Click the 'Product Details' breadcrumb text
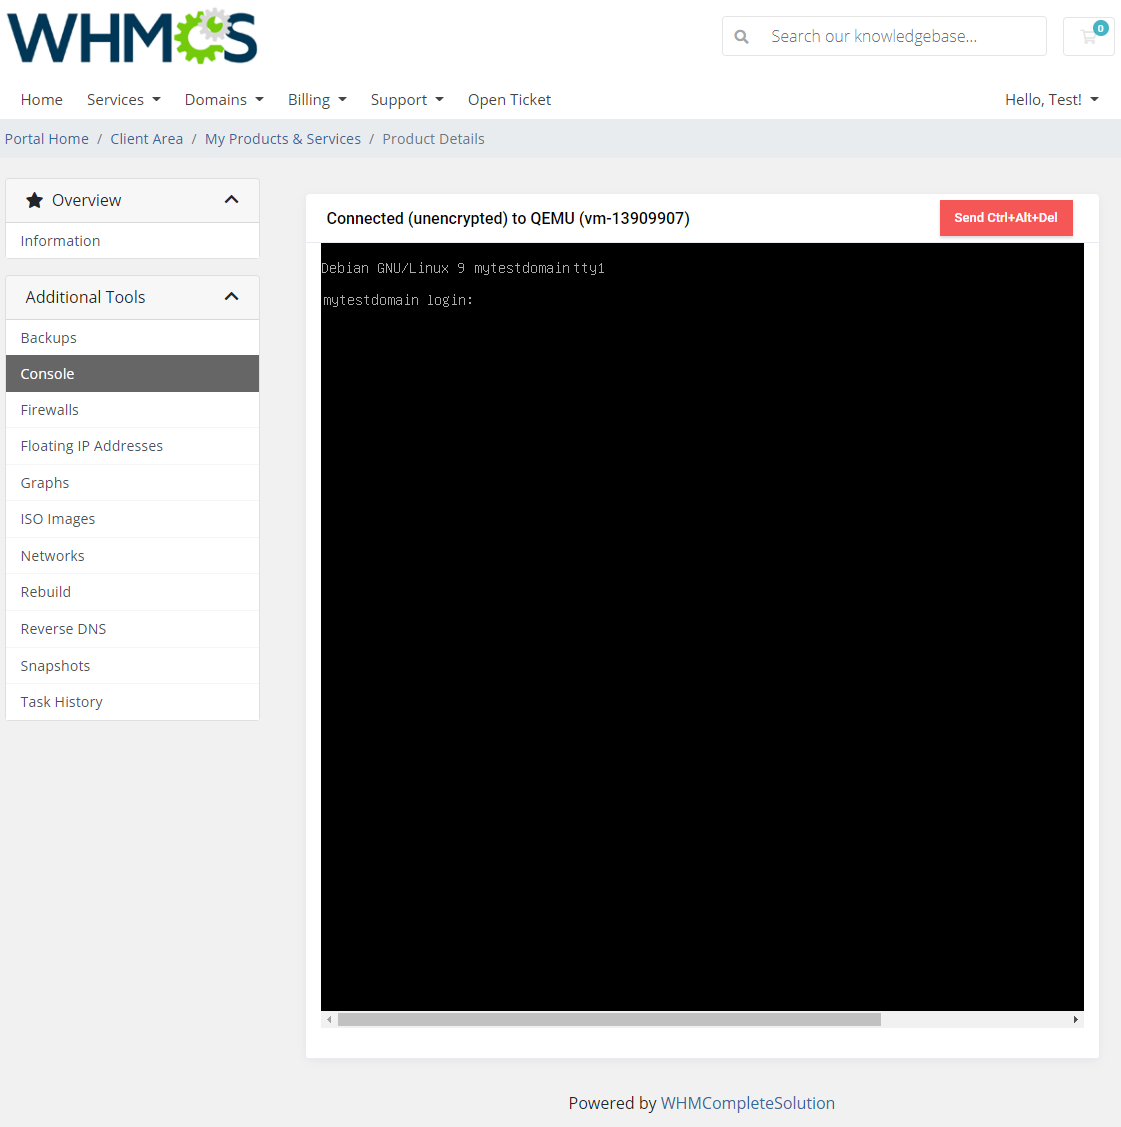1121x1127 pixels. (x=433, y=139)
